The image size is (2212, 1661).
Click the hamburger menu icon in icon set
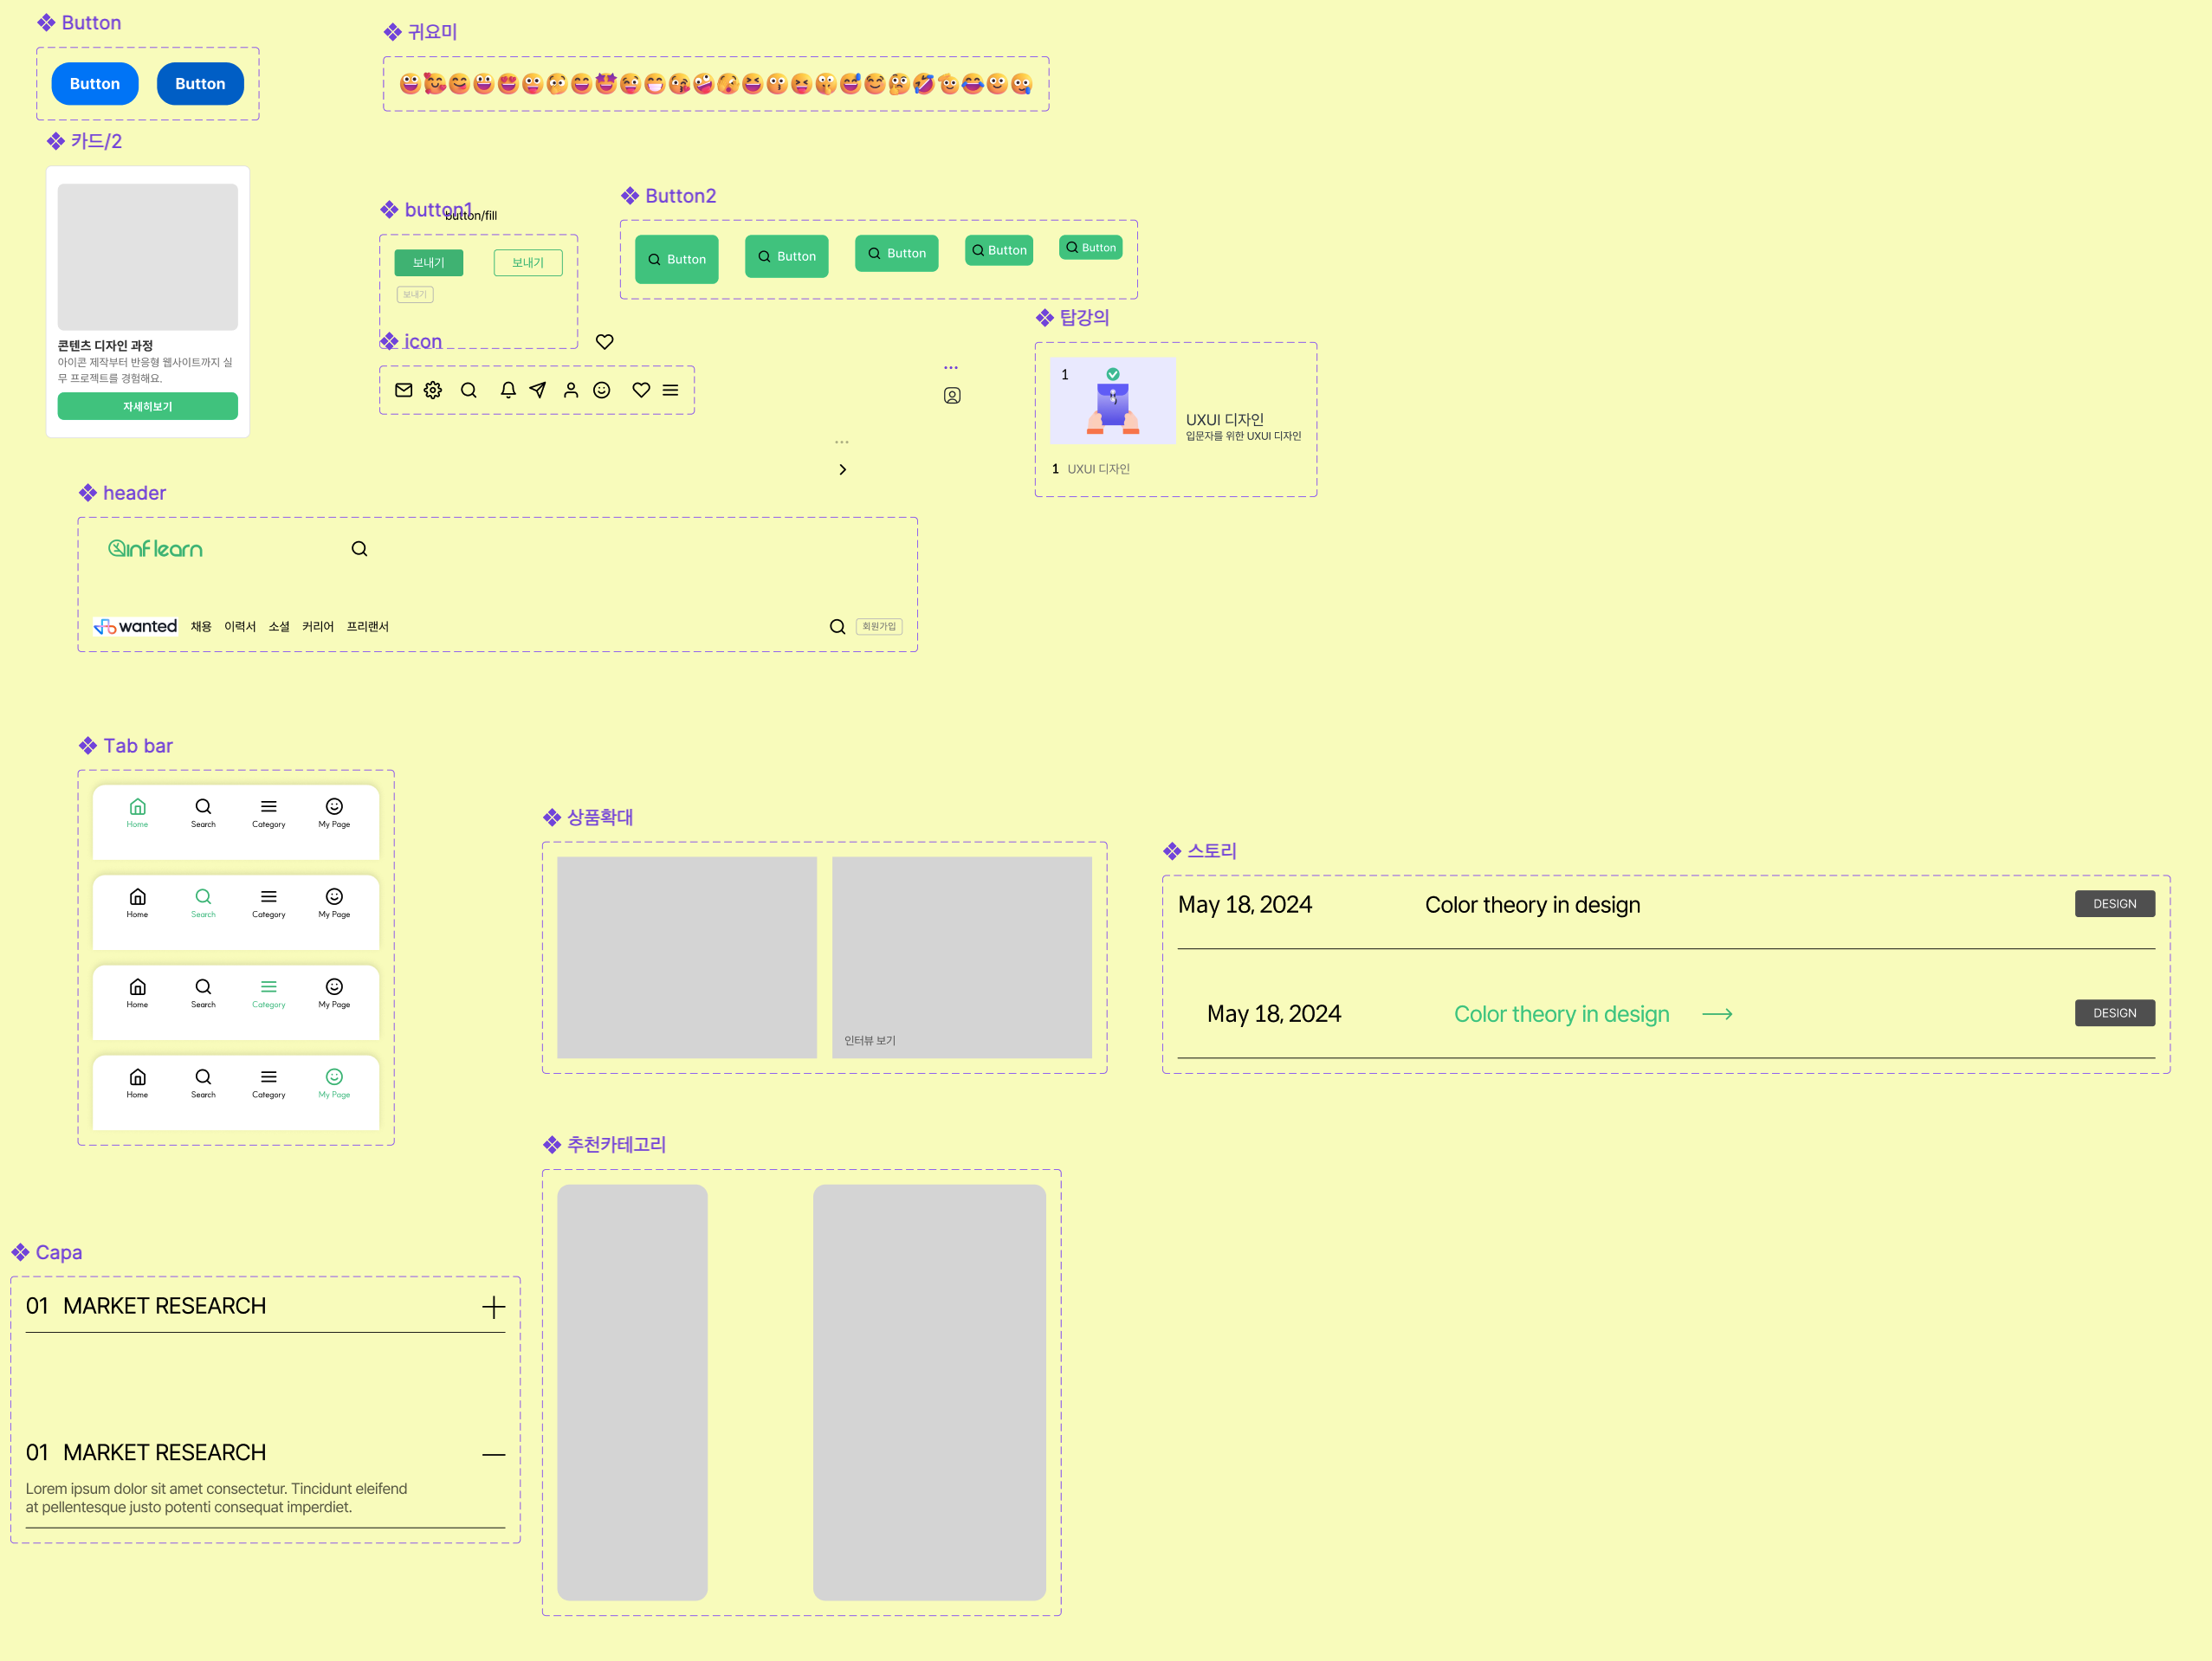(670, 390)
